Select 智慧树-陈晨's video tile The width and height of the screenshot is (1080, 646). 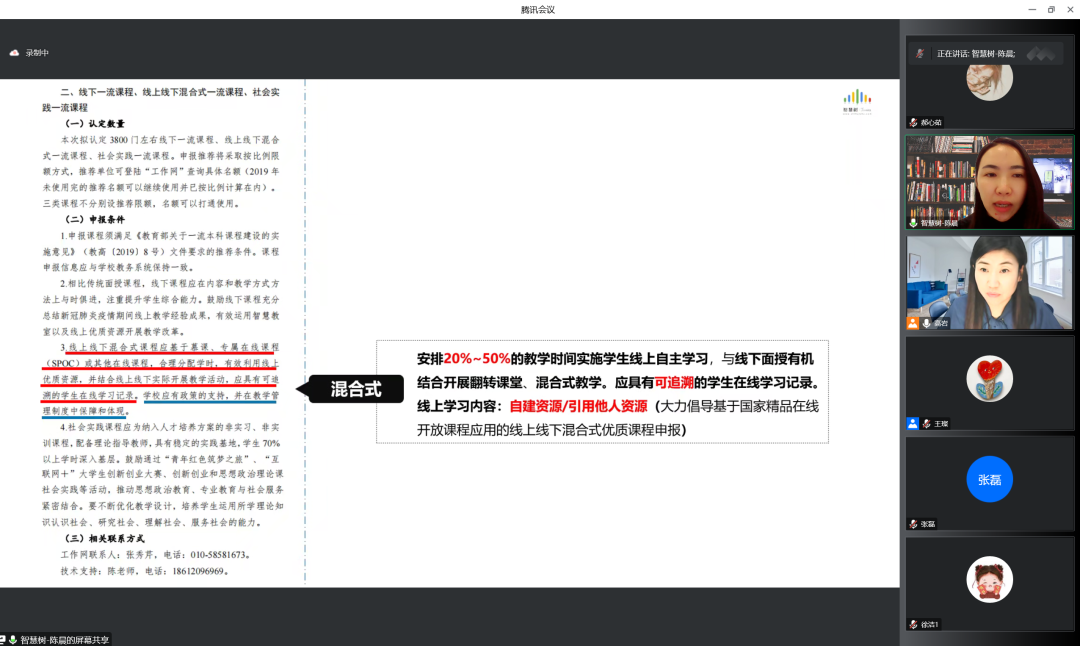(989, 181)
